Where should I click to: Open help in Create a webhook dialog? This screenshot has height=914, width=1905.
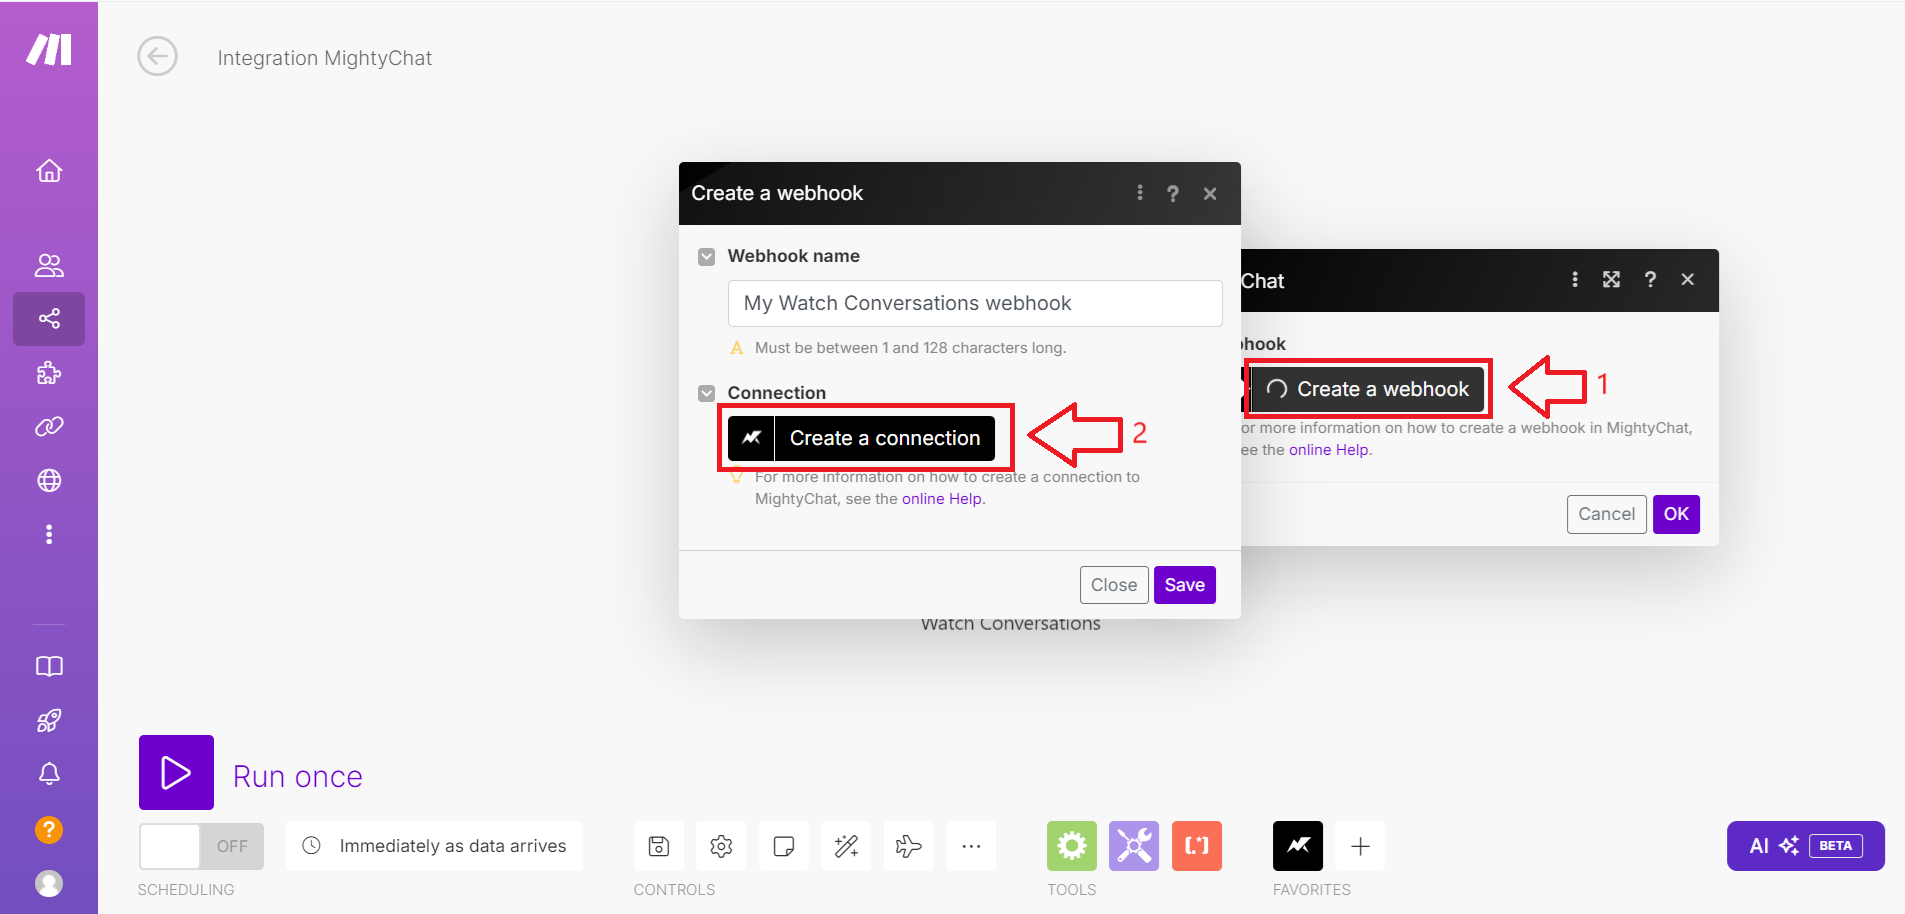pos(1173,194)
